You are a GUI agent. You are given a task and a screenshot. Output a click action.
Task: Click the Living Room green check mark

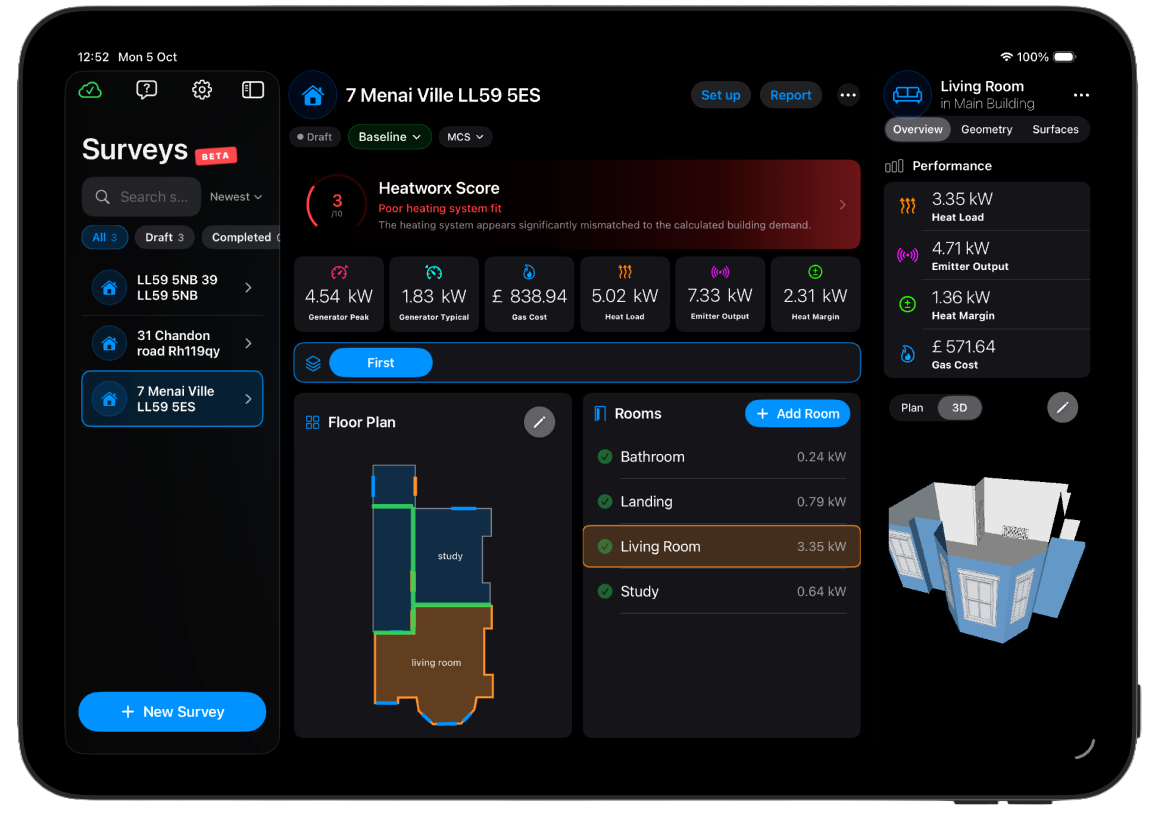[x=605, y=546]
